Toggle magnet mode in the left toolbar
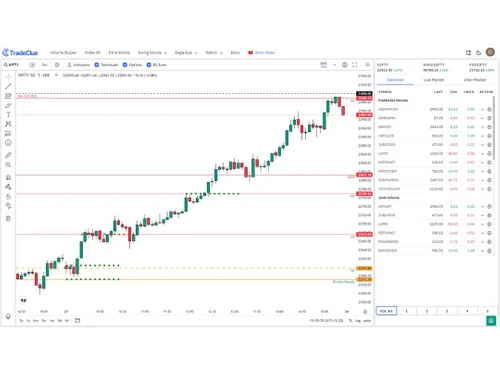The height and width of the screenshot is (375, 500). point(8,177)
